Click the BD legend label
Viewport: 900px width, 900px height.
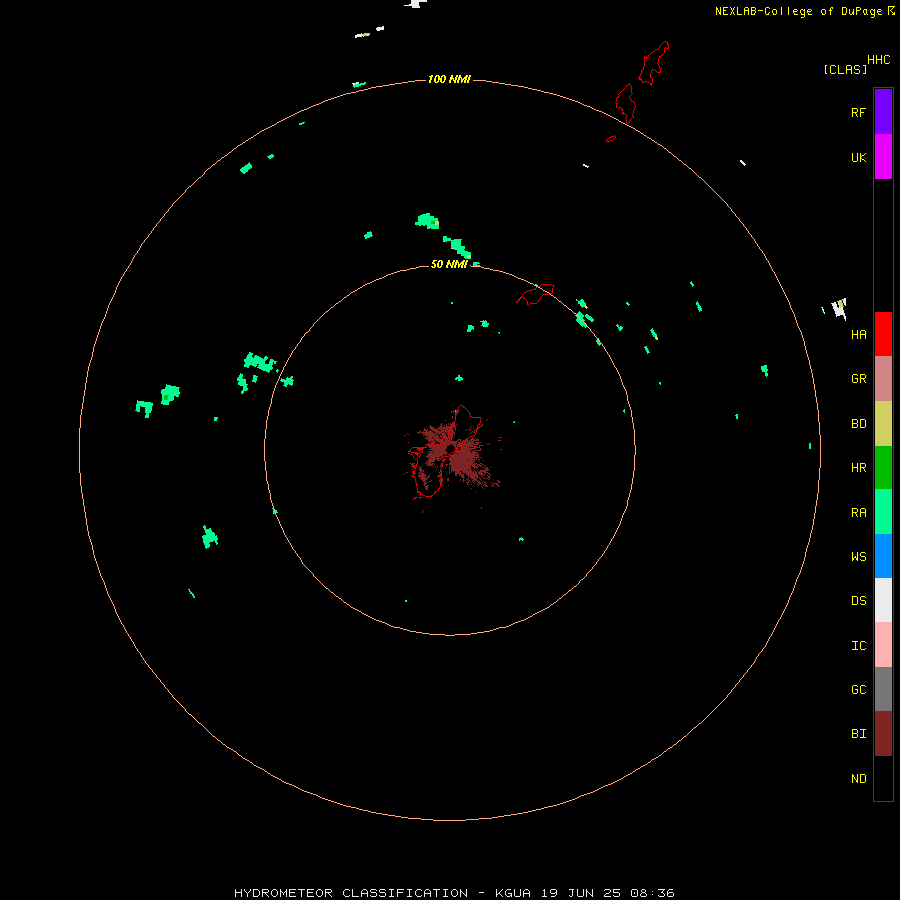(858, 423)
